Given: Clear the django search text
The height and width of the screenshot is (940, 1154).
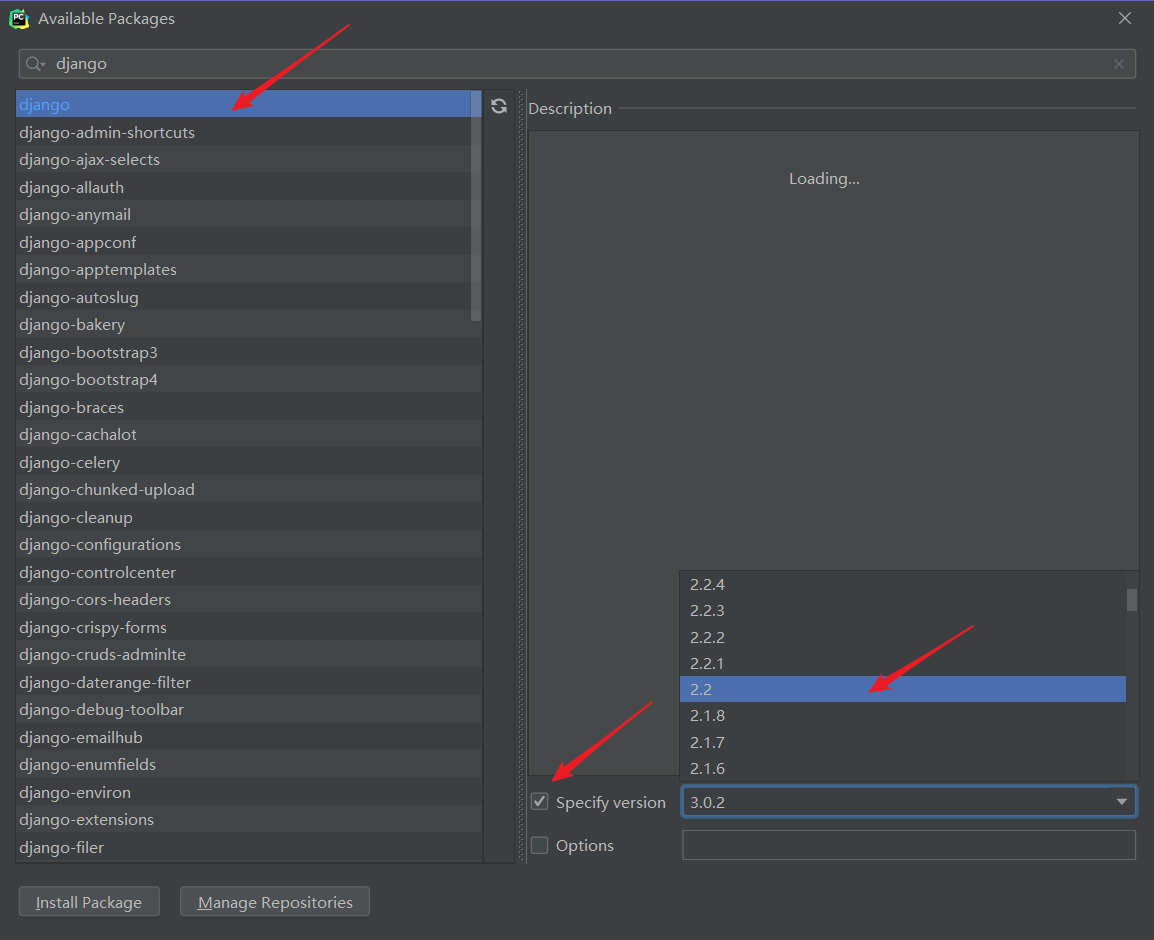Looking at the screenshot, I should pos(1119,64).
